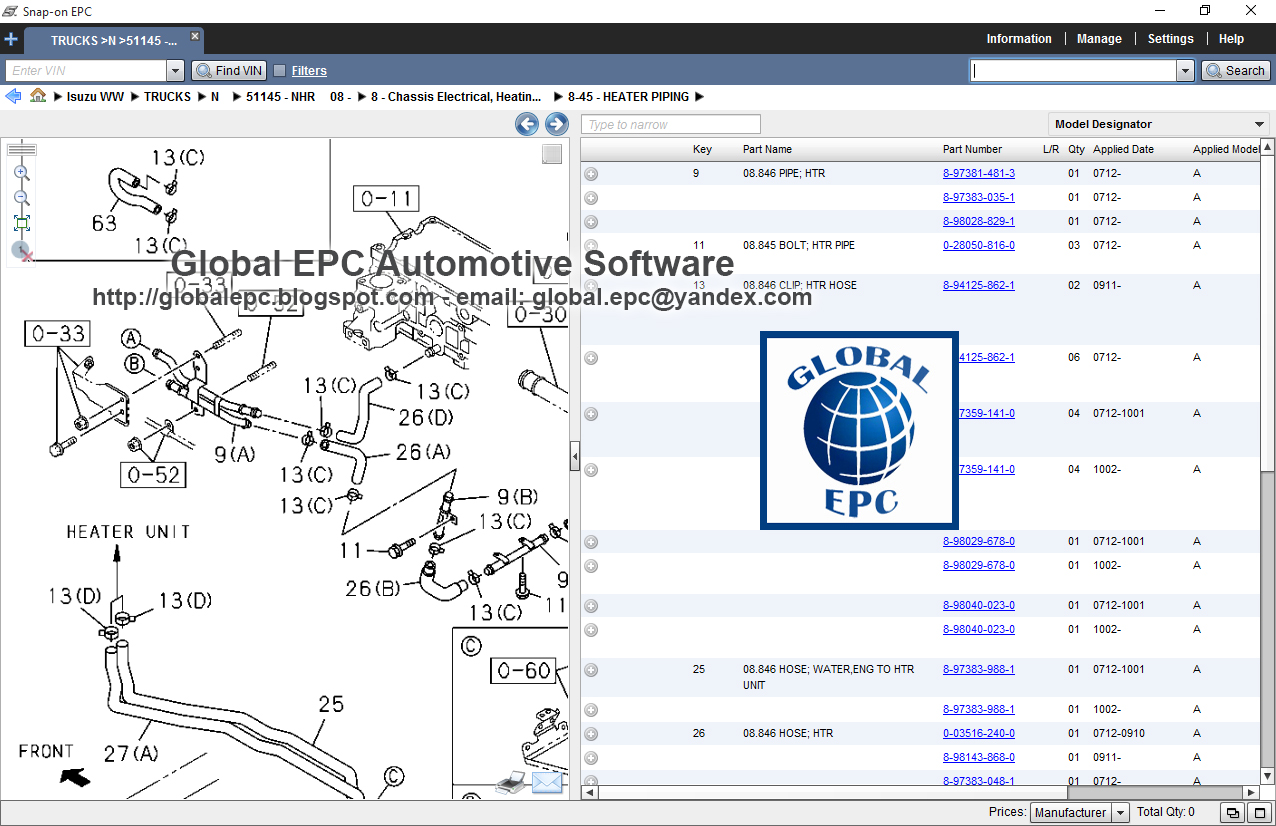The image size is (1276, 826).
Task: Click the Part Name column header
Action: [x=767, y=149]
